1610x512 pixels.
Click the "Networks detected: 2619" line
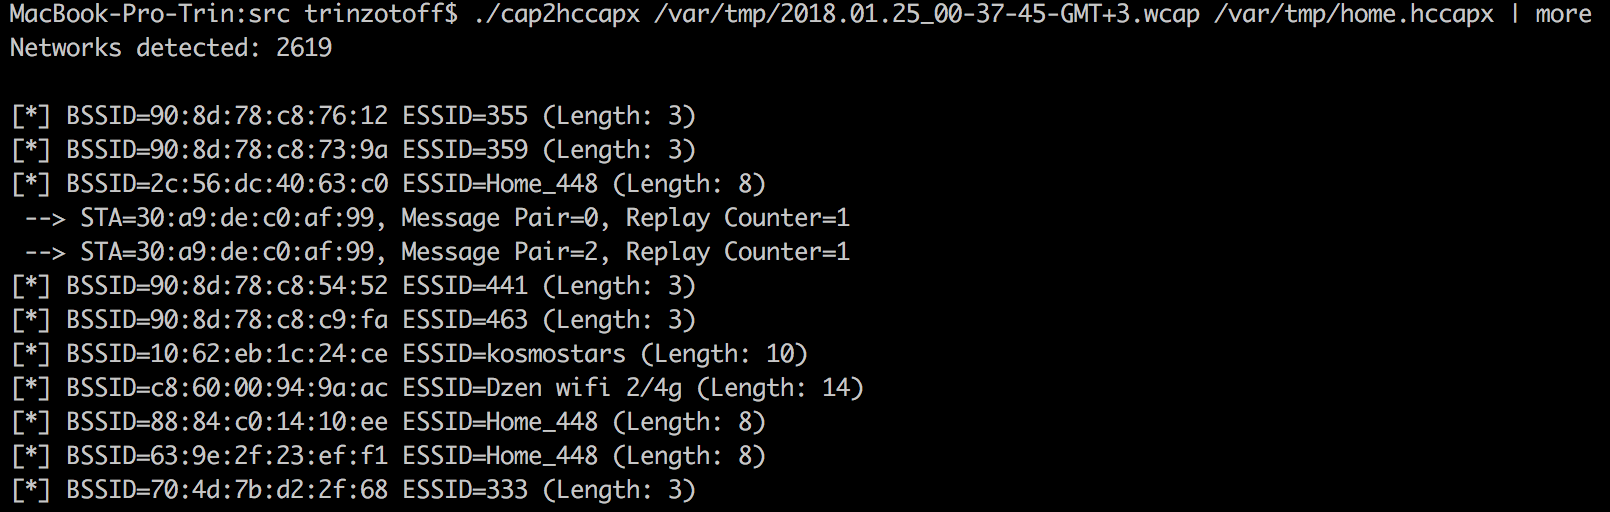click(171, 48)
